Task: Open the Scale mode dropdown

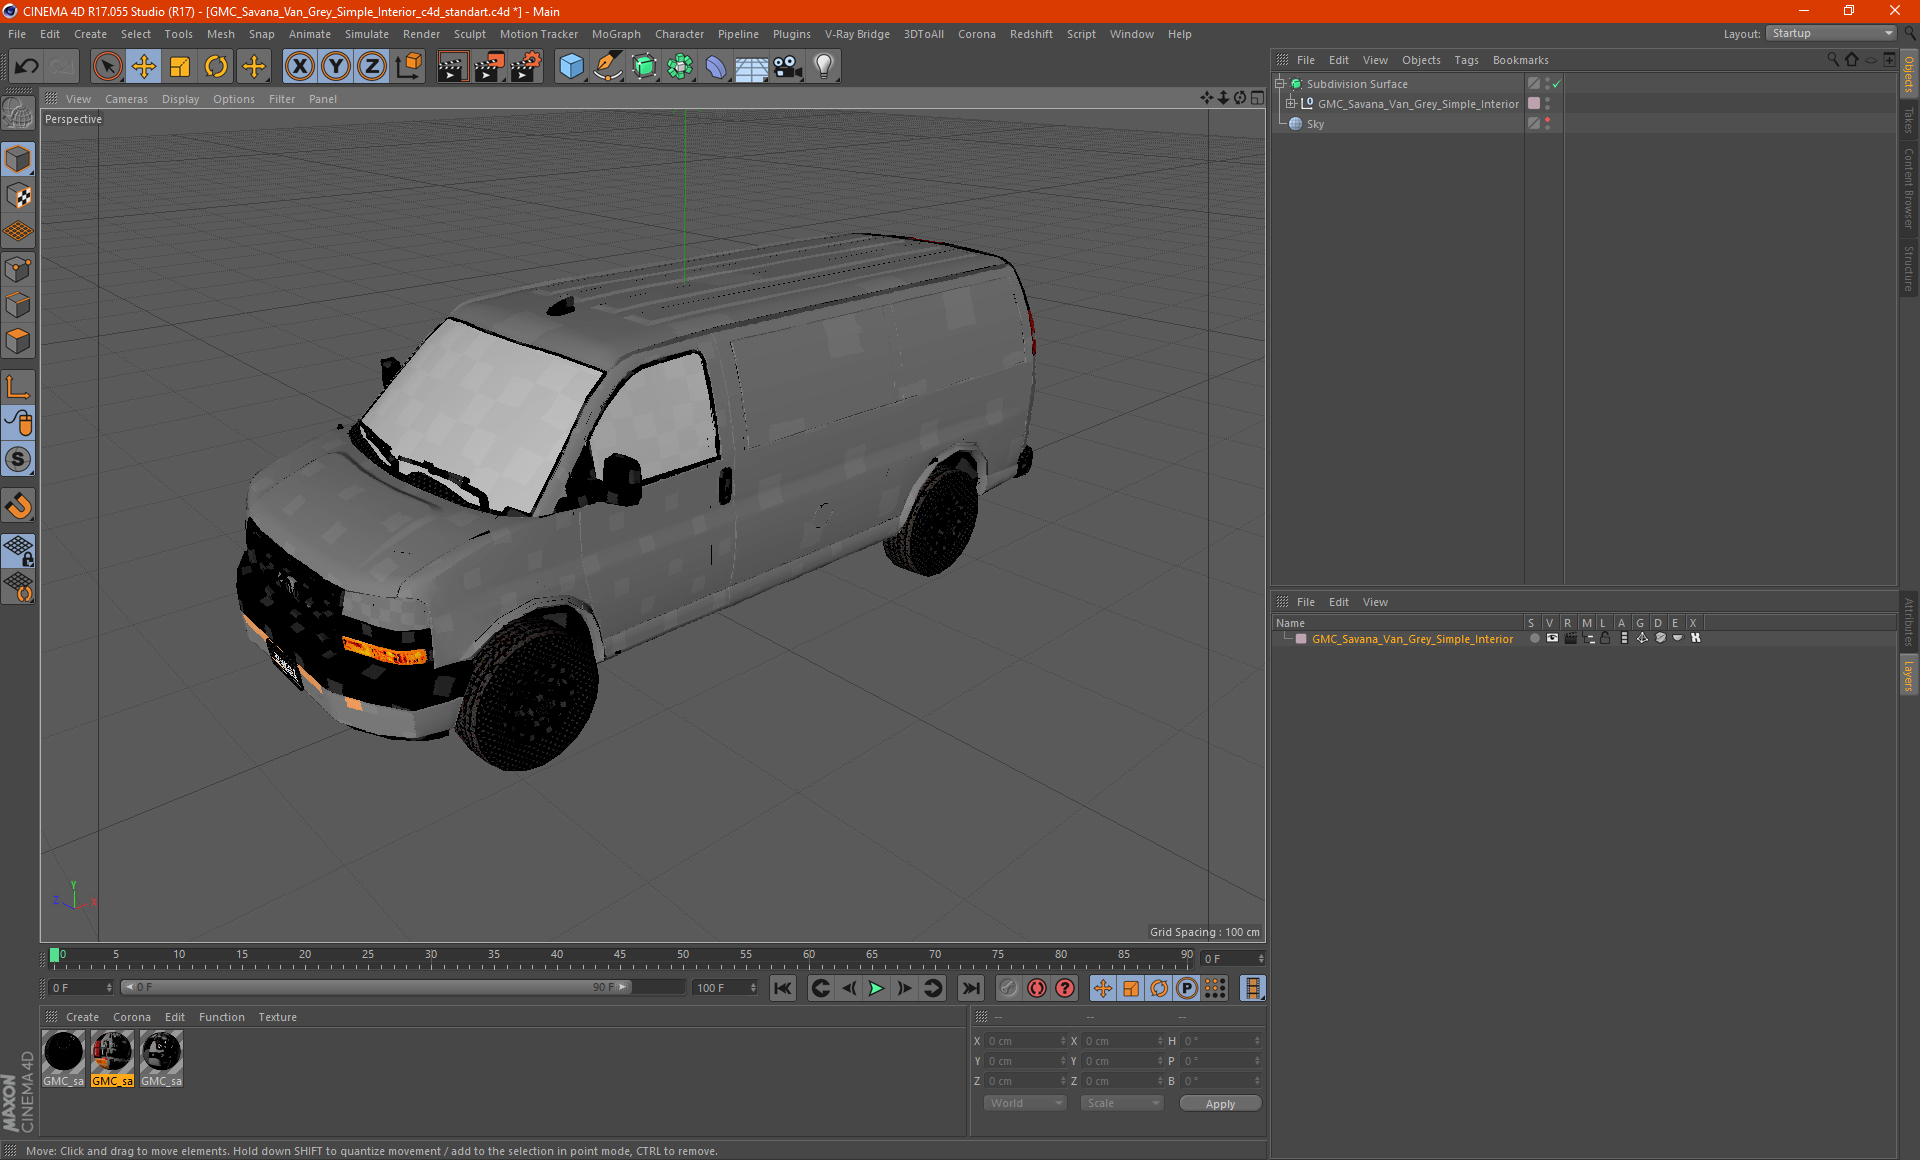Action: 1122,1103
